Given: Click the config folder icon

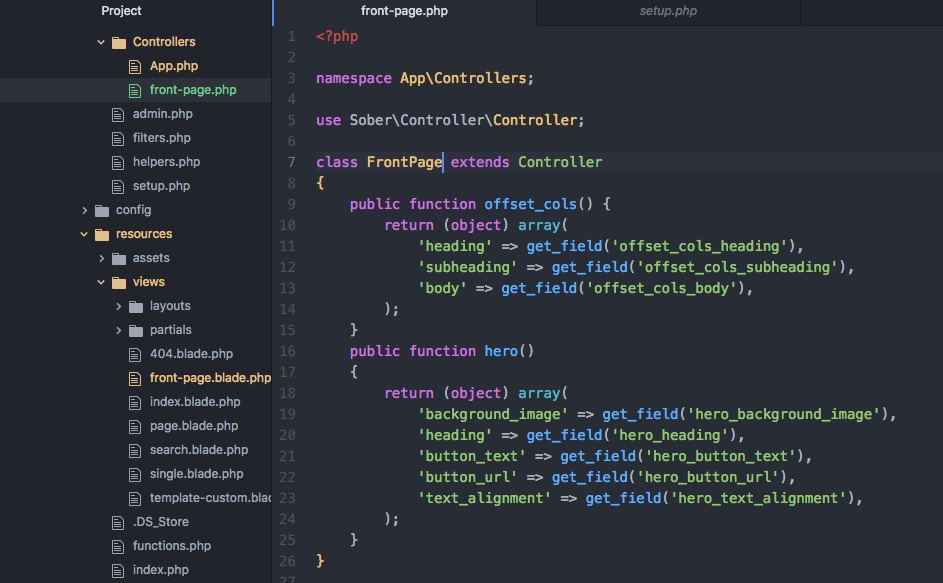Looking at the screenshot, I should (102, 211).
